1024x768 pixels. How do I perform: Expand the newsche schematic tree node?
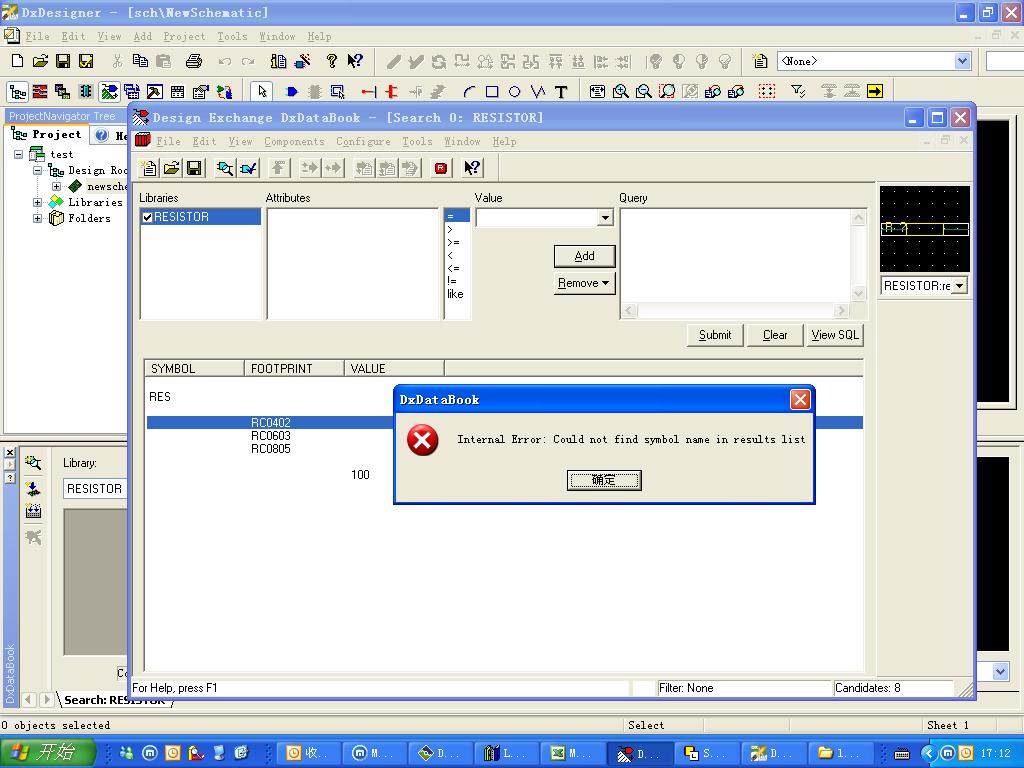[56, 186]
